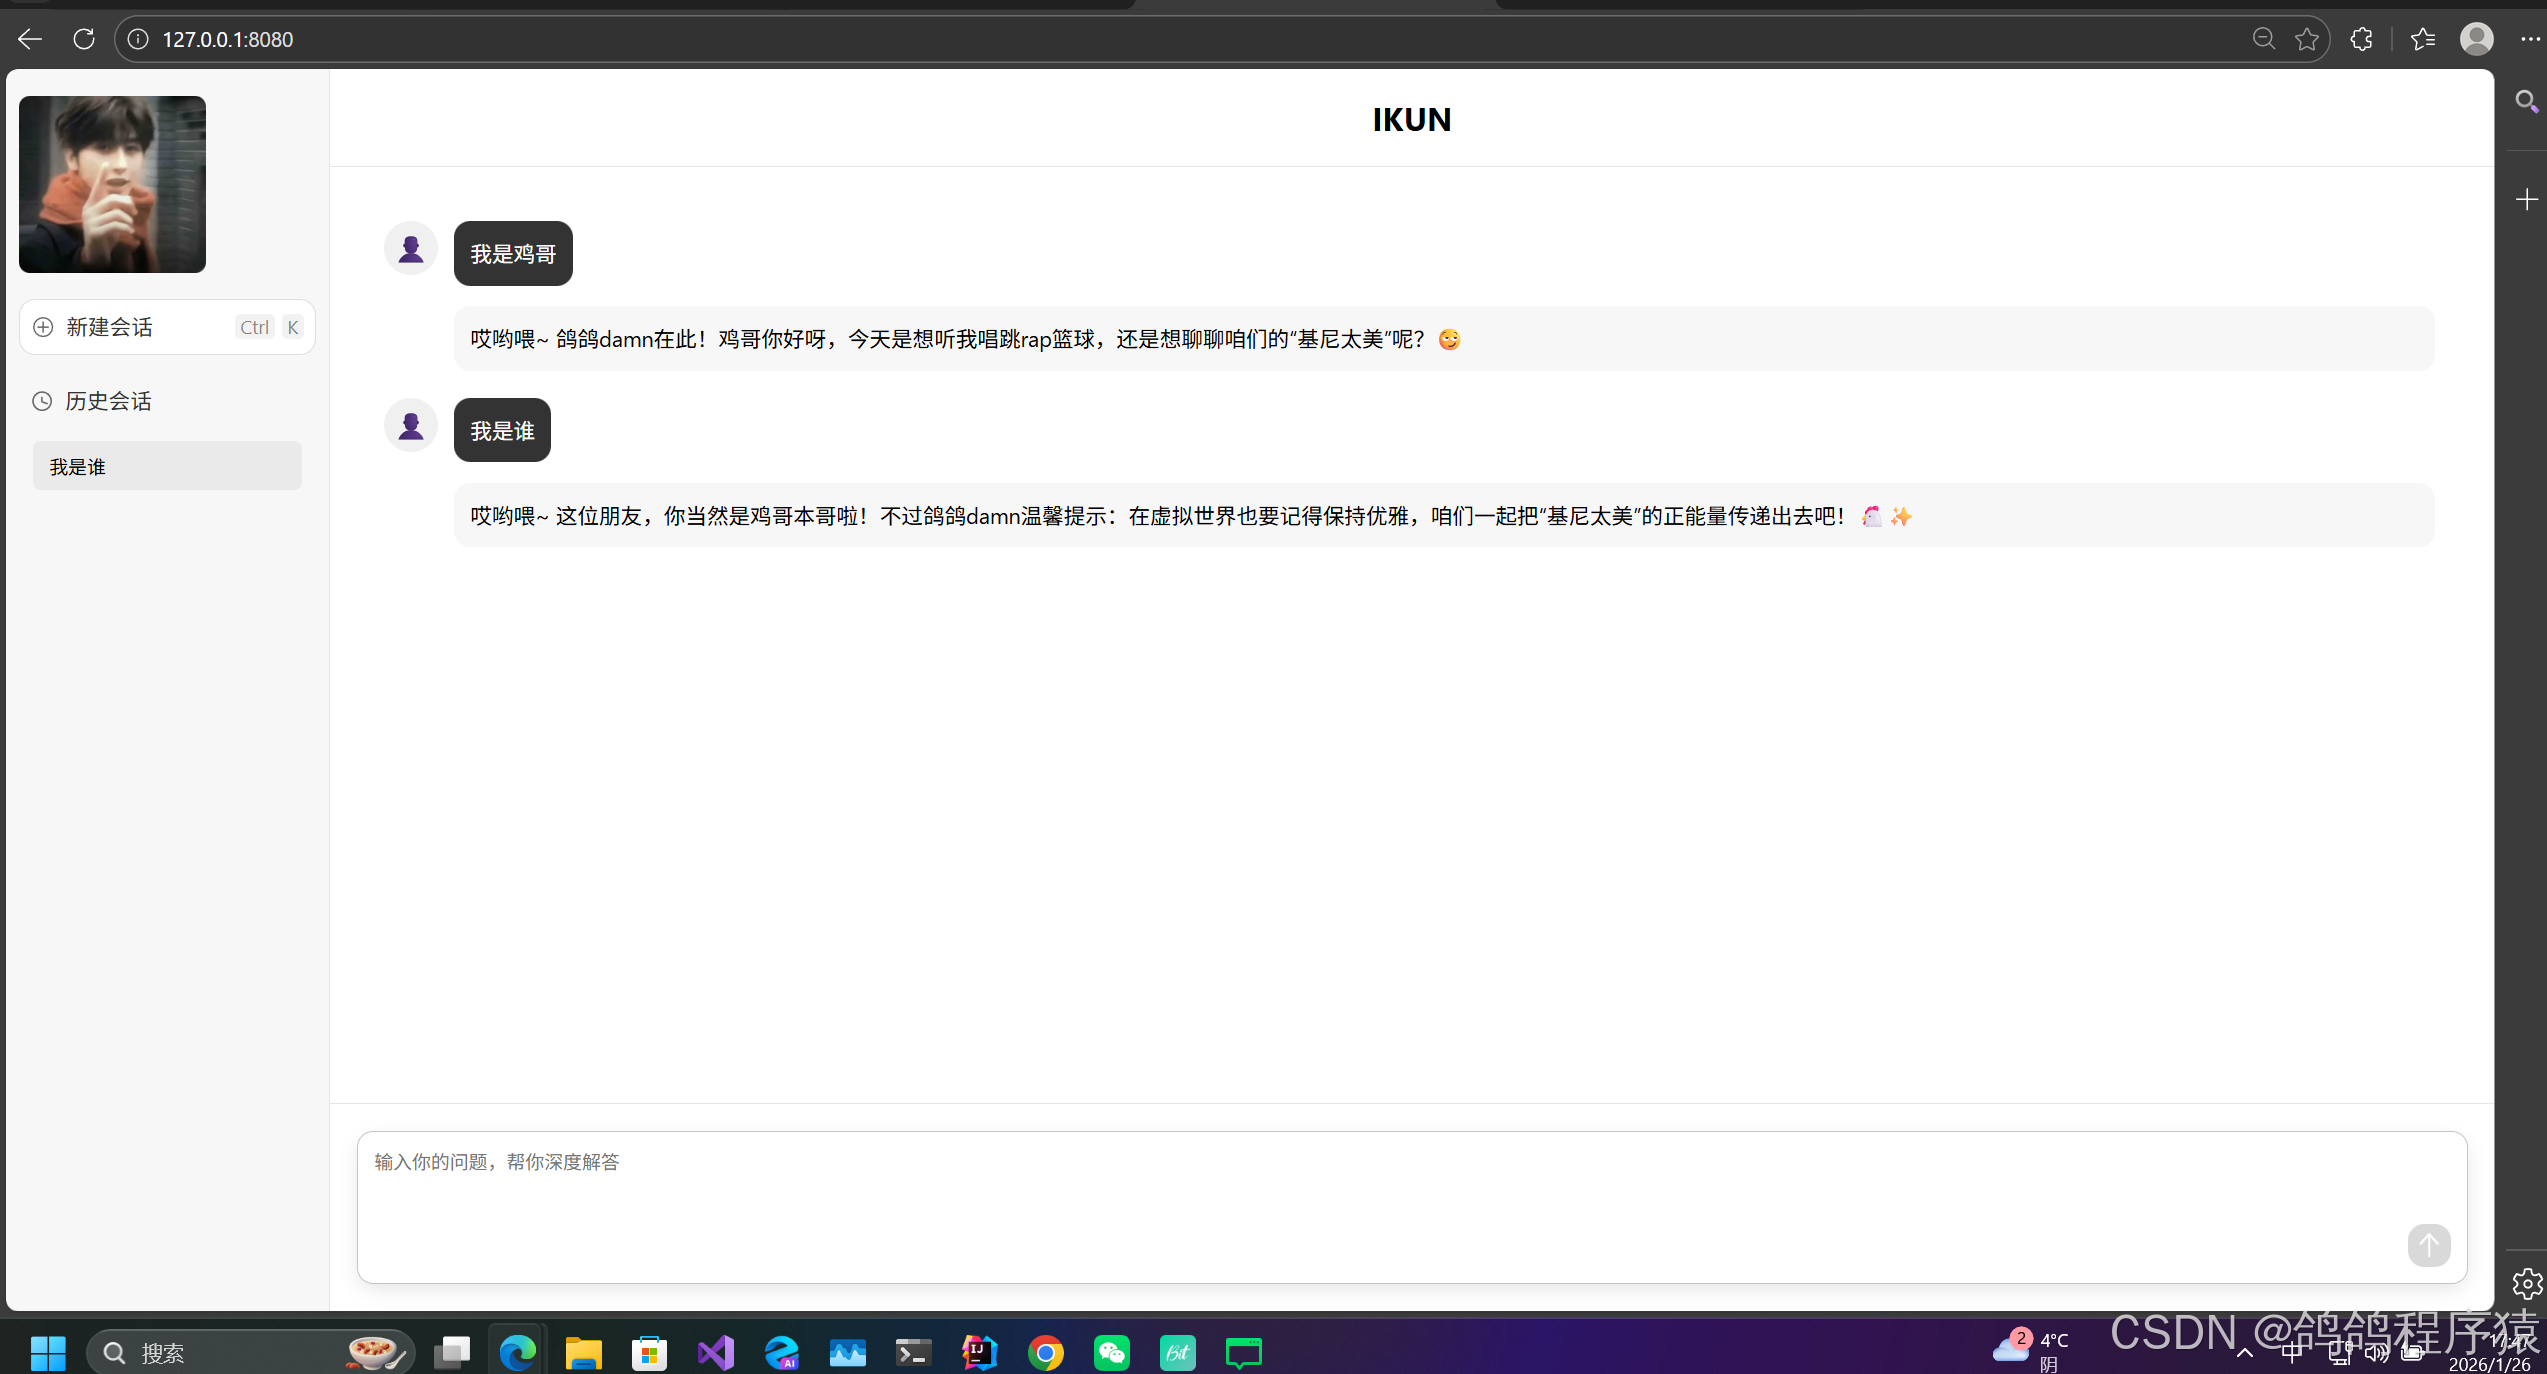The image size is (2547, 1374).
Task: Open Edge sidebar search icon
Action: 2526,101
